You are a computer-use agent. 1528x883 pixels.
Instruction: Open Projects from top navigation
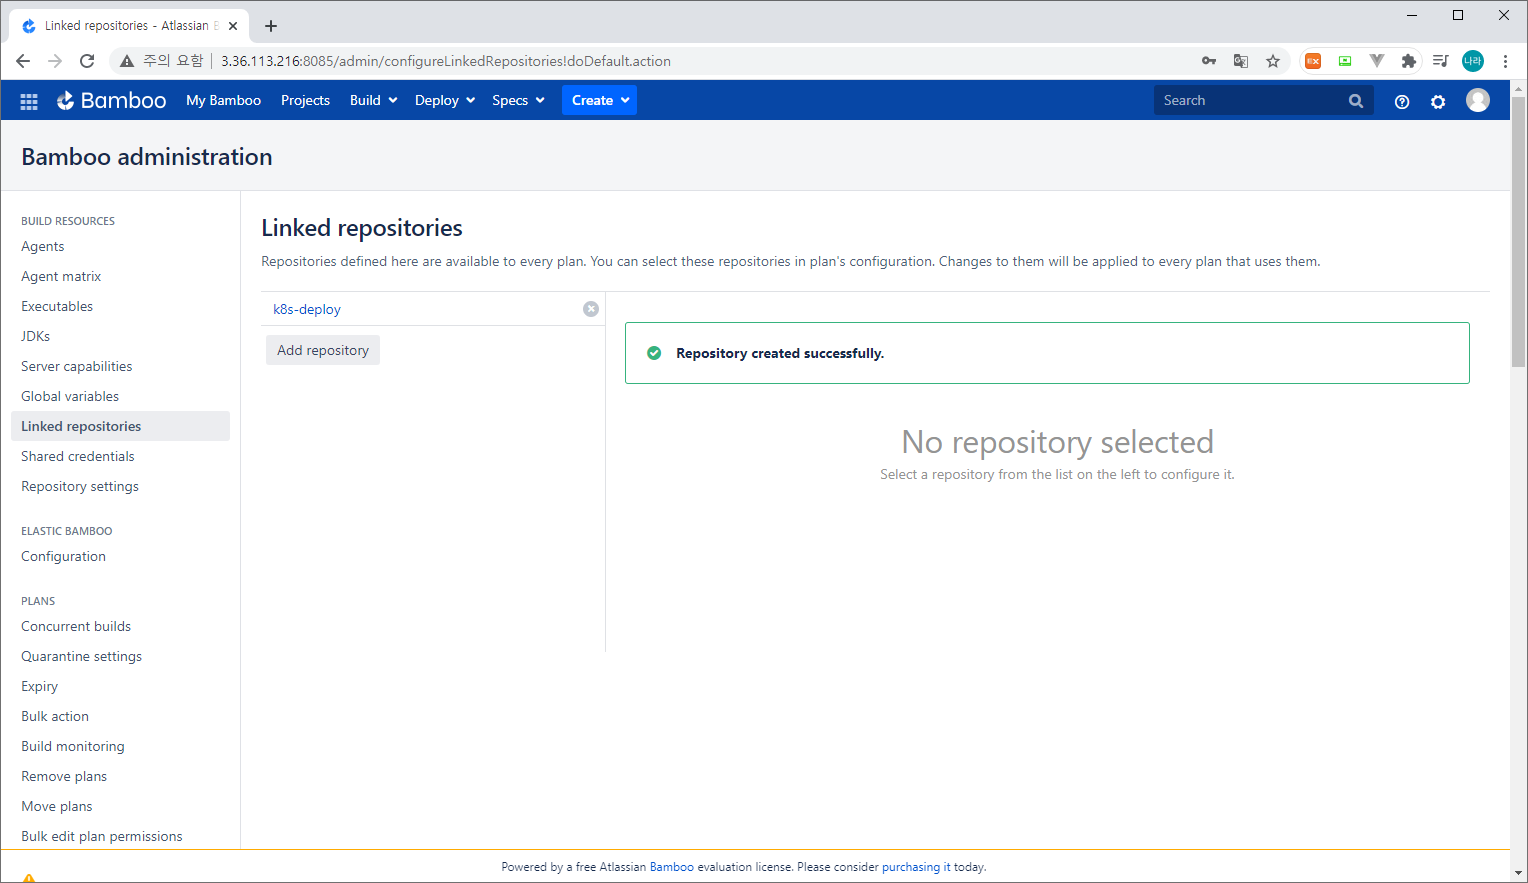[305, 100]
